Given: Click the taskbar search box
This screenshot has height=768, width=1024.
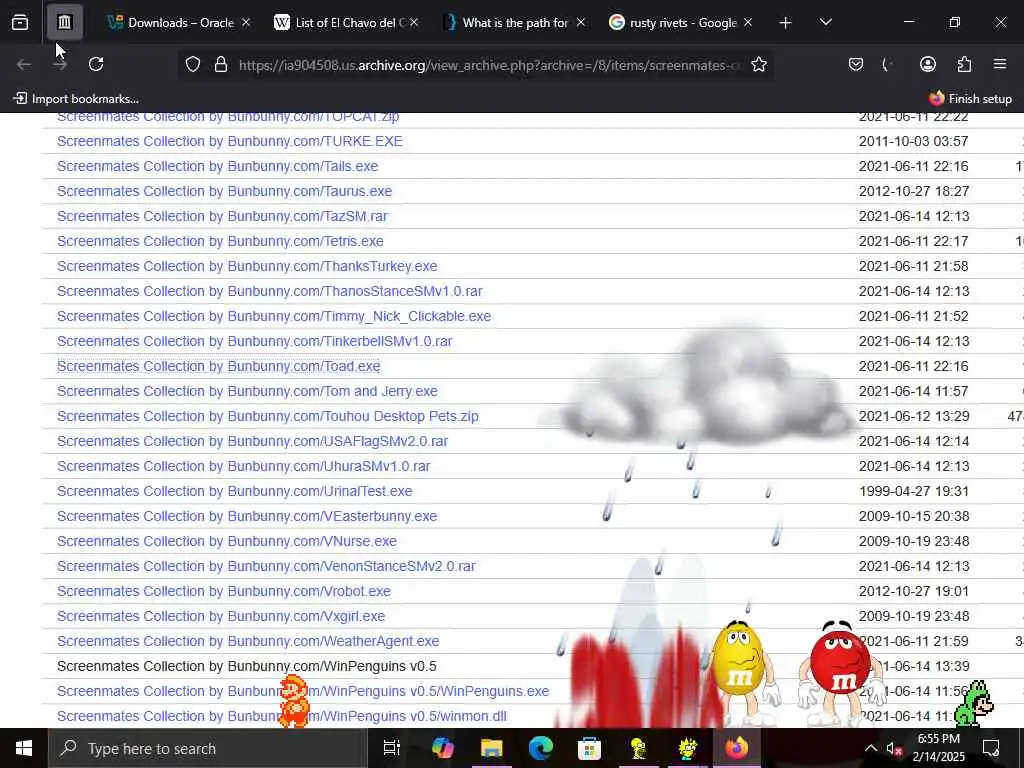Looking at the screenshot, I should click(x=208, y=748).
